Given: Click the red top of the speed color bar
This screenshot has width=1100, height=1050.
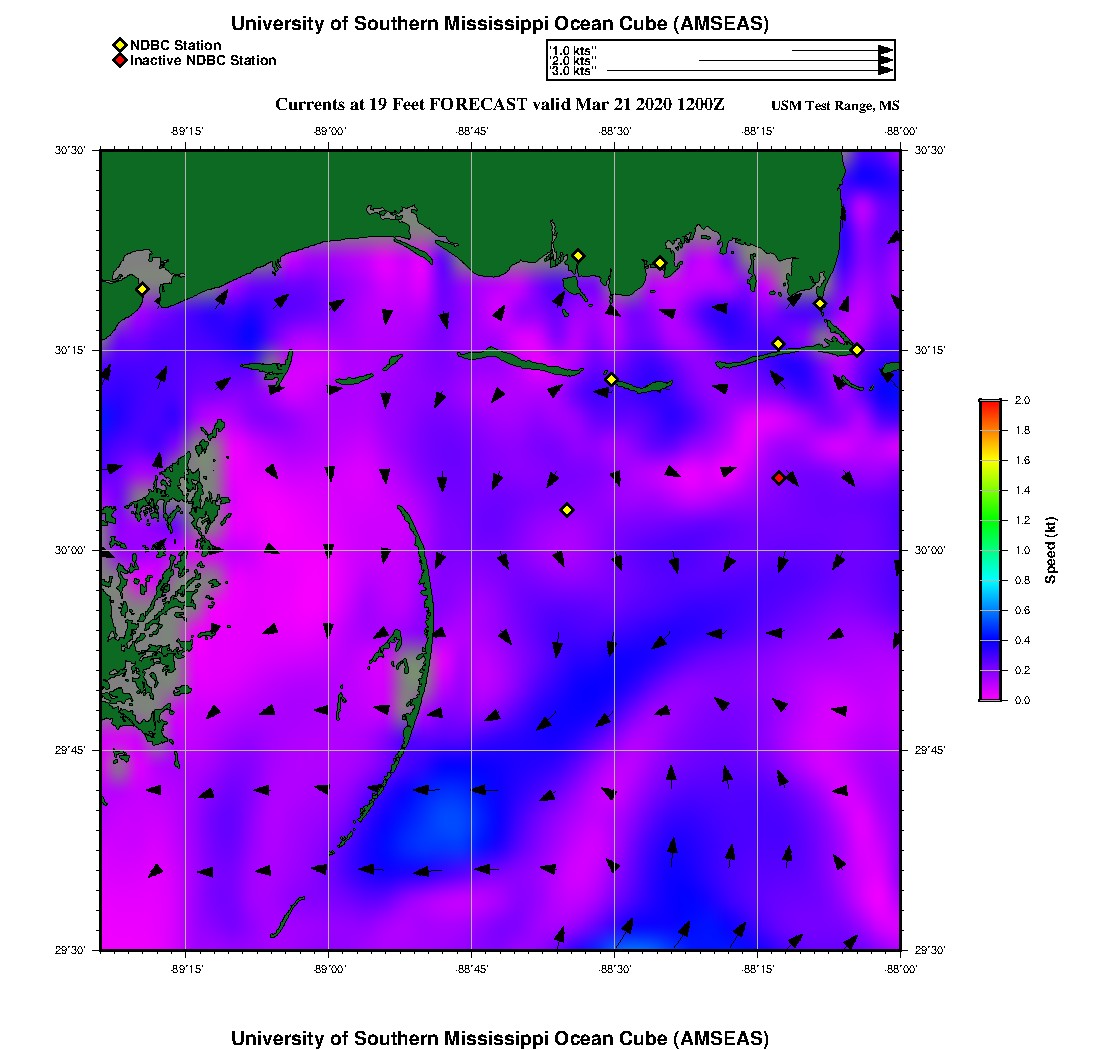Looking at the screenshot, I should tap(990, 404).
